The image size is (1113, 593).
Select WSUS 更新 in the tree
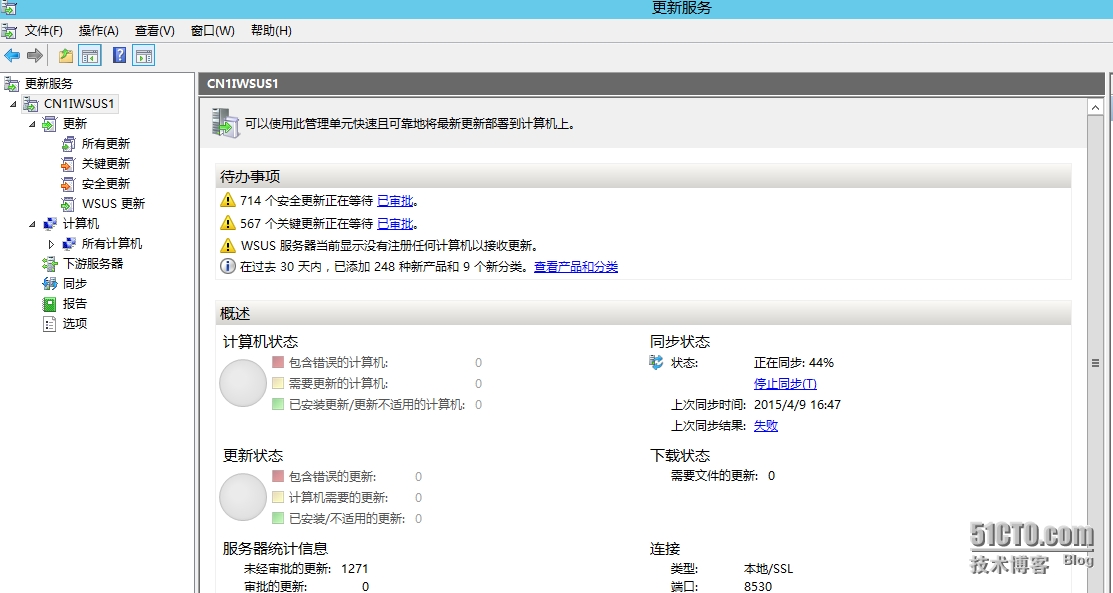[114, 203]
